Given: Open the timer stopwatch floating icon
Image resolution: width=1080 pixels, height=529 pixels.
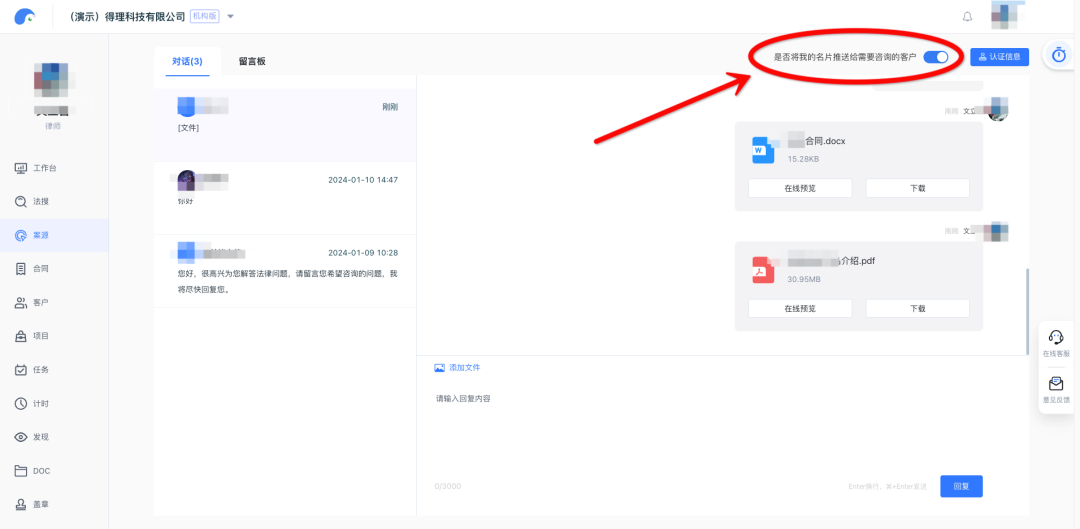Looking at the screenshot, I should (1059, 54).
